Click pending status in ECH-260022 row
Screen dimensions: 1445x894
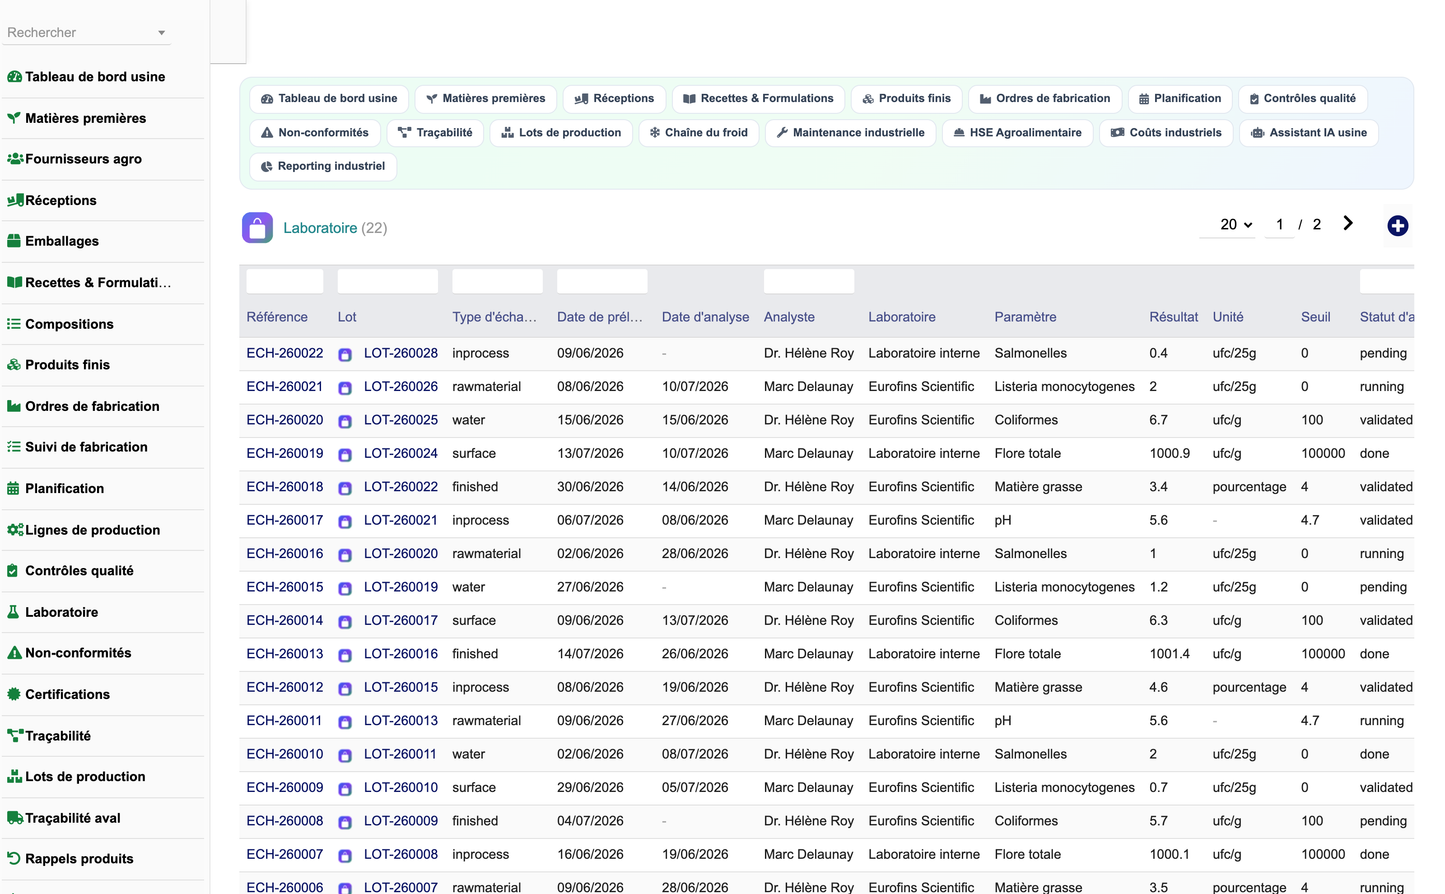(1383, 353)
